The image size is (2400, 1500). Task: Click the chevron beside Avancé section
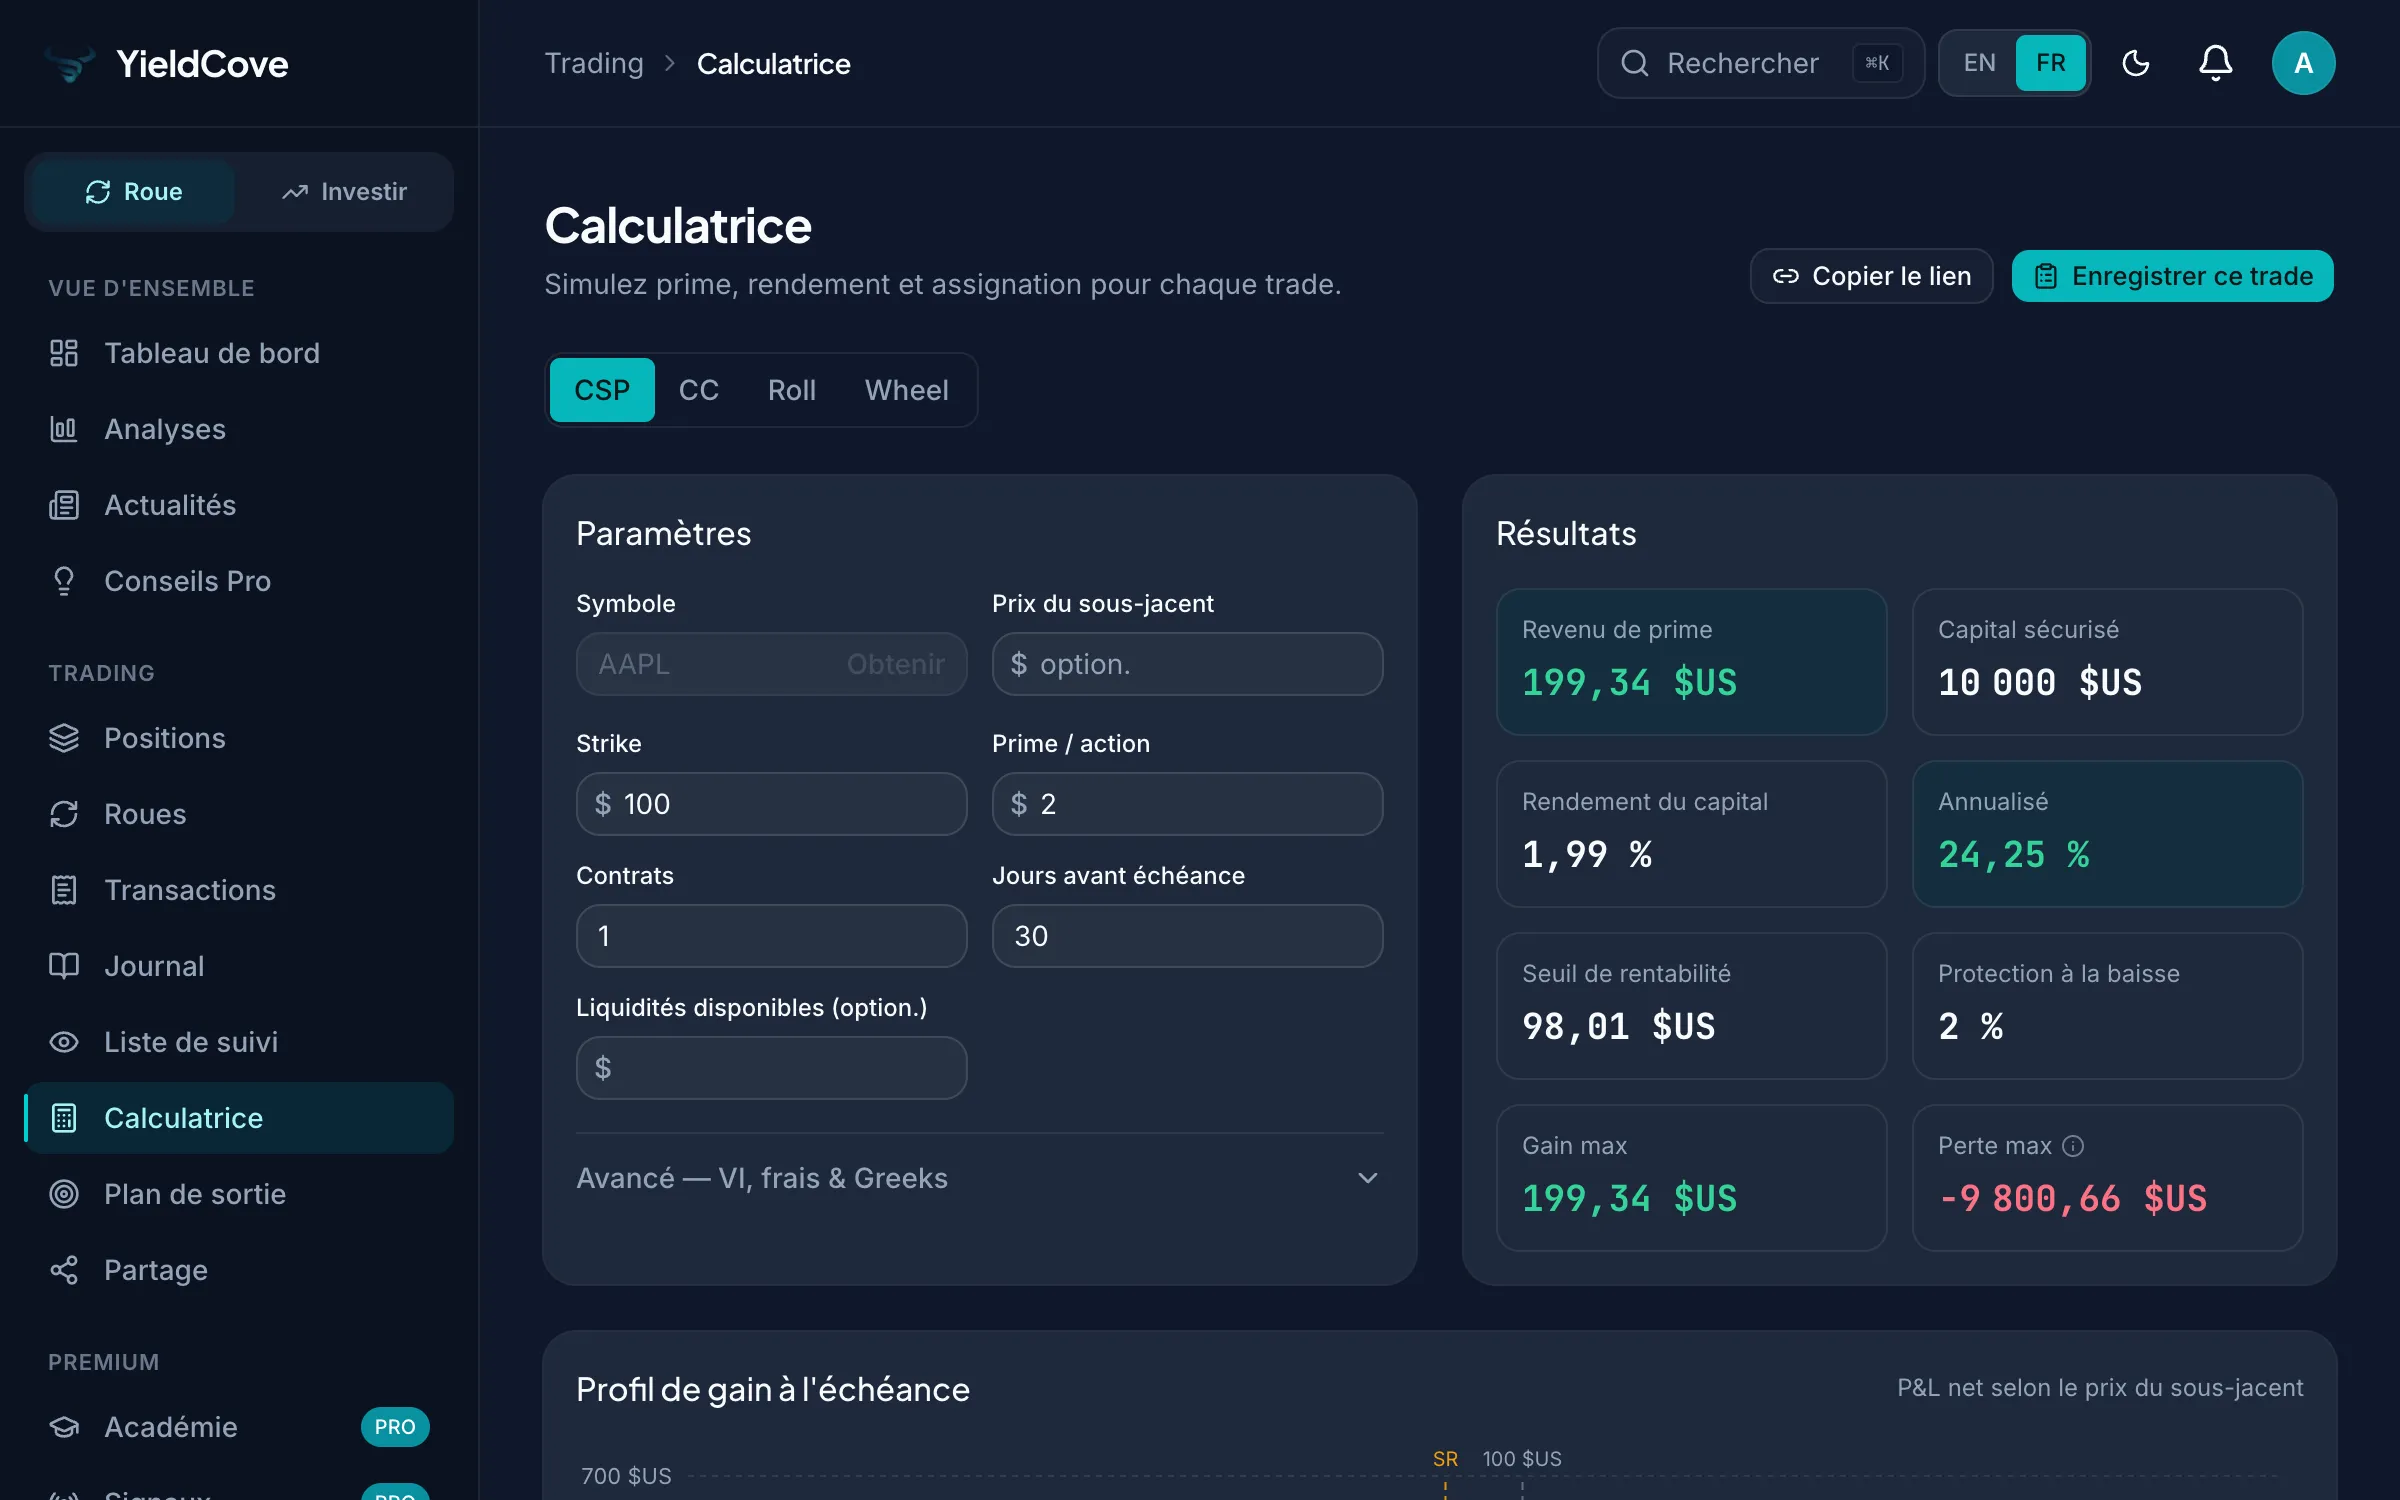coord(1367,1178)
